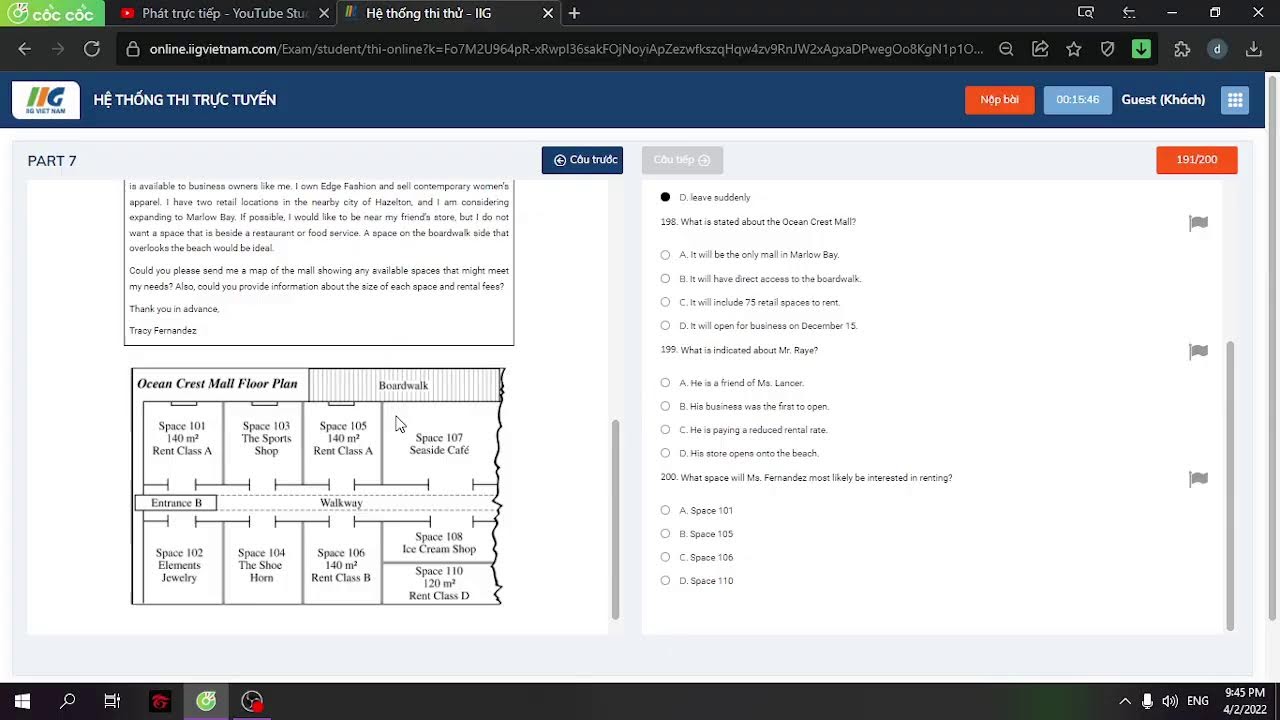Click the address bar URL

pyautogui.click(x=565, y=49)
